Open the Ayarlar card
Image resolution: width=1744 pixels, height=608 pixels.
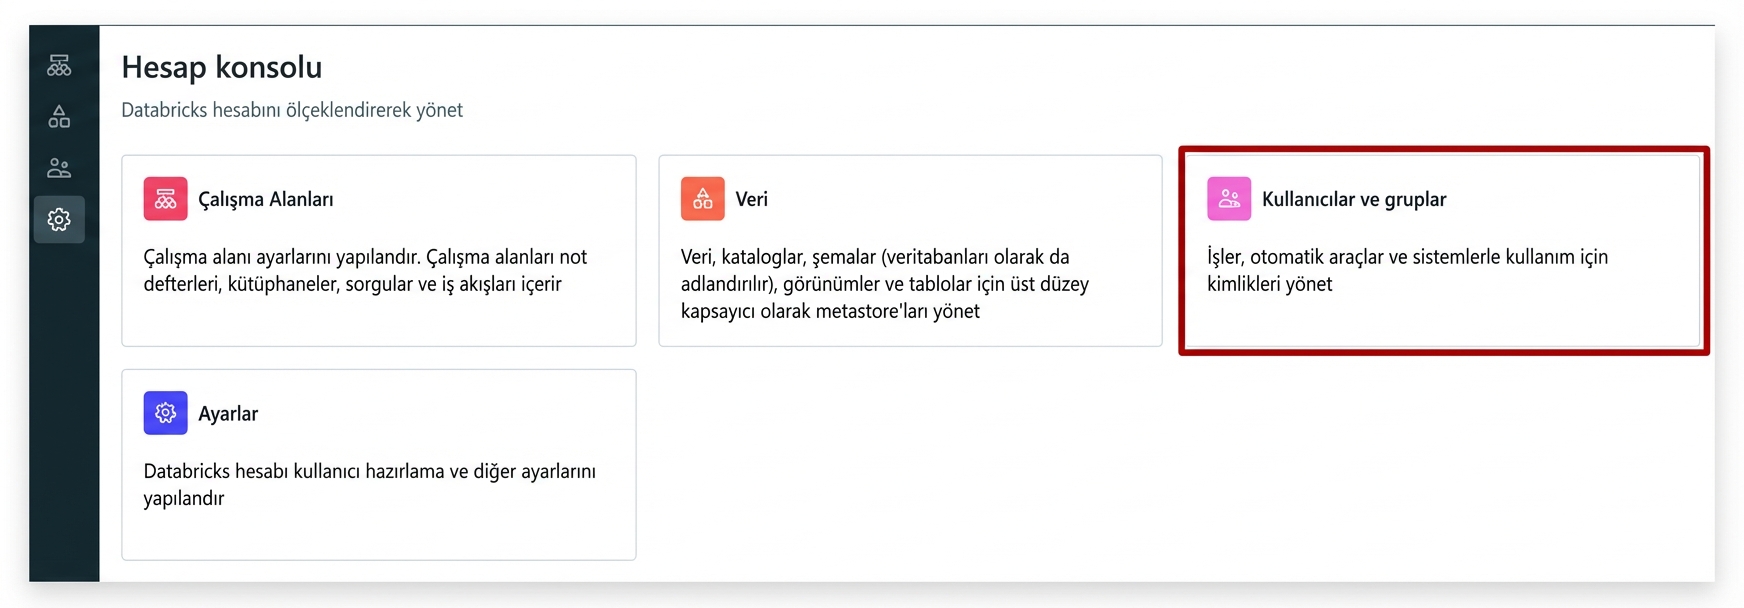pos(379,464)
